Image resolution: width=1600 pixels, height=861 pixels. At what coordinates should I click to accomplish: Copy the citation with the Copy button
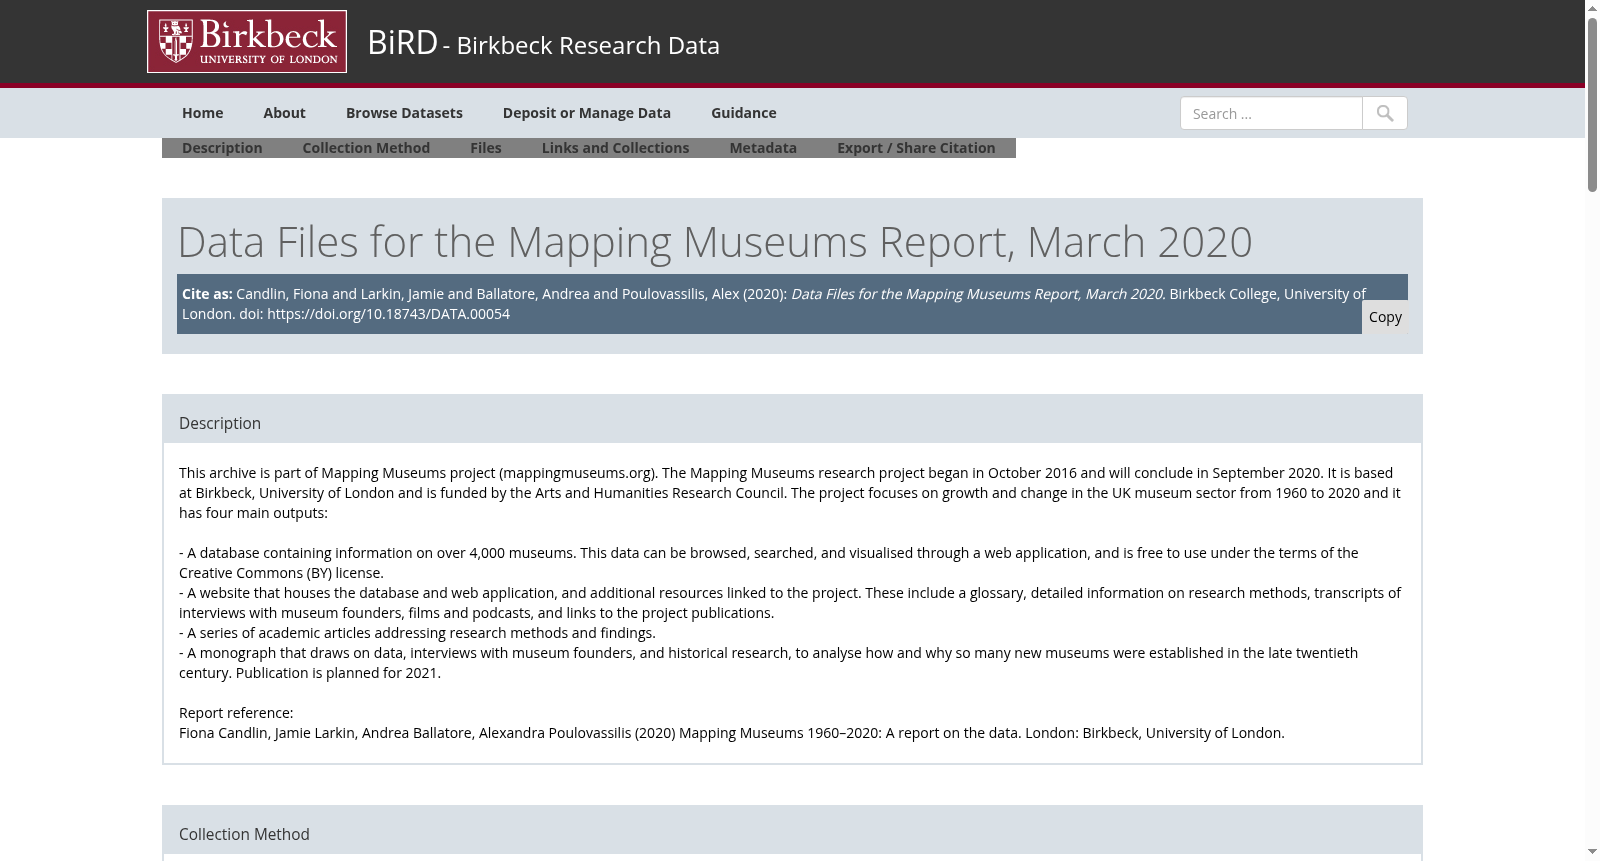[1385, 317]
